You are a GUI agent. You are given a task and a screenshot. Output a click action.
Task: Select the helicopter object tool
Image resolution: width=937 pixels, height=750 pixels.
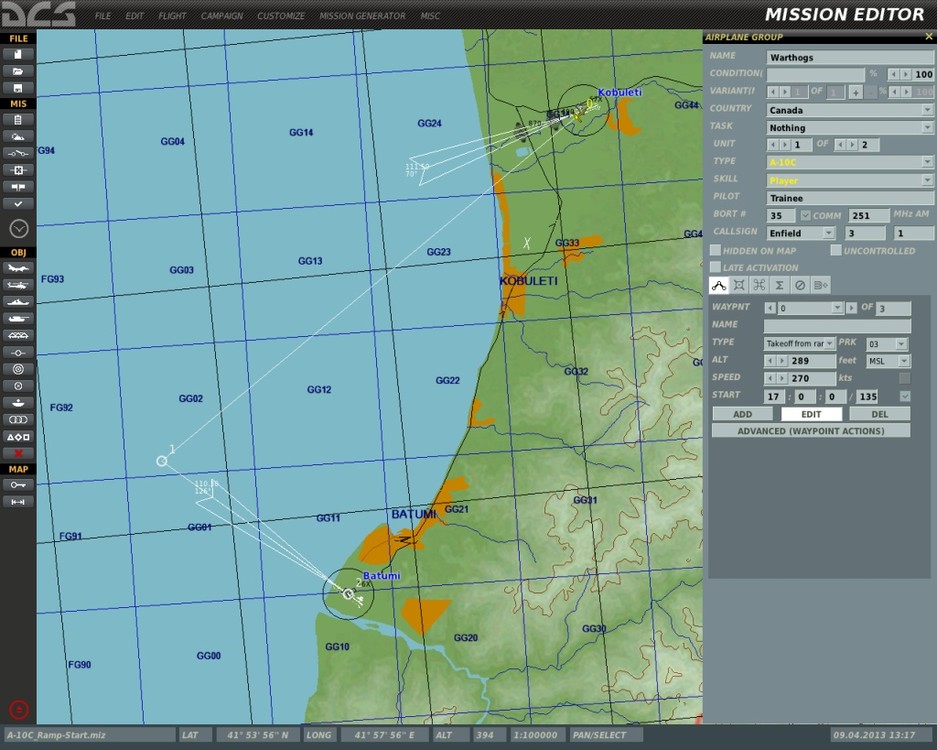point(18,285)
